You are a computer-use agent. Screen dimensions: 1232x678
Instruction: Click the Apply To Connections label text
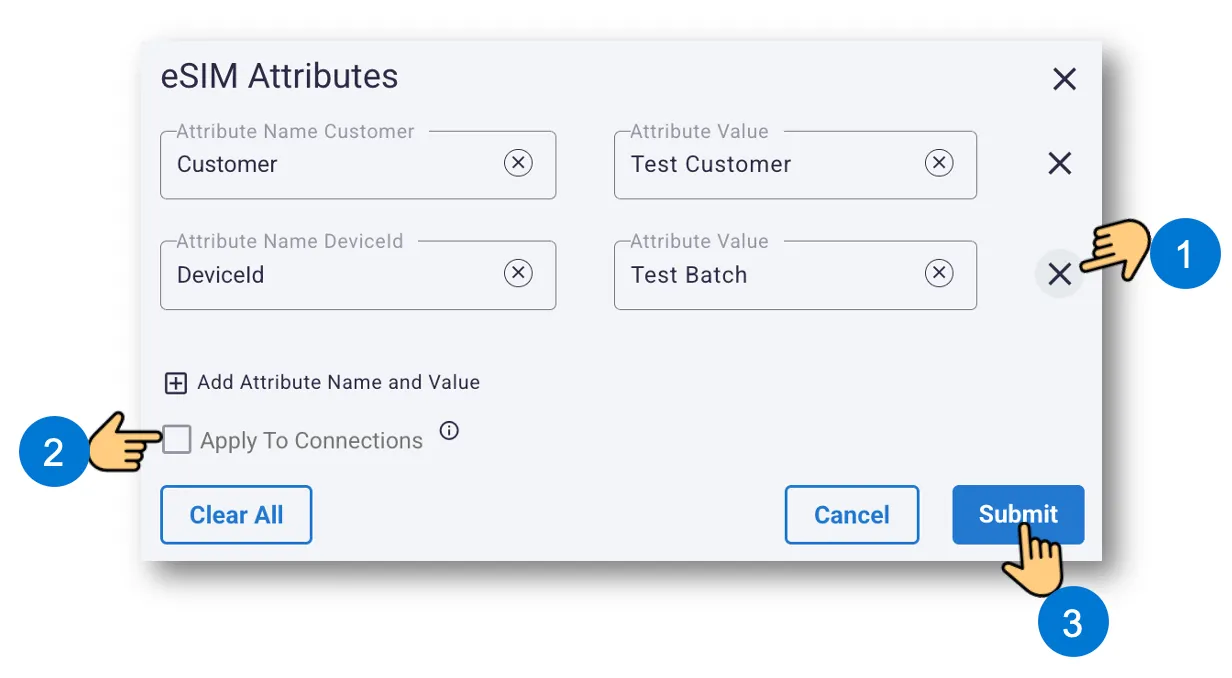311,441
